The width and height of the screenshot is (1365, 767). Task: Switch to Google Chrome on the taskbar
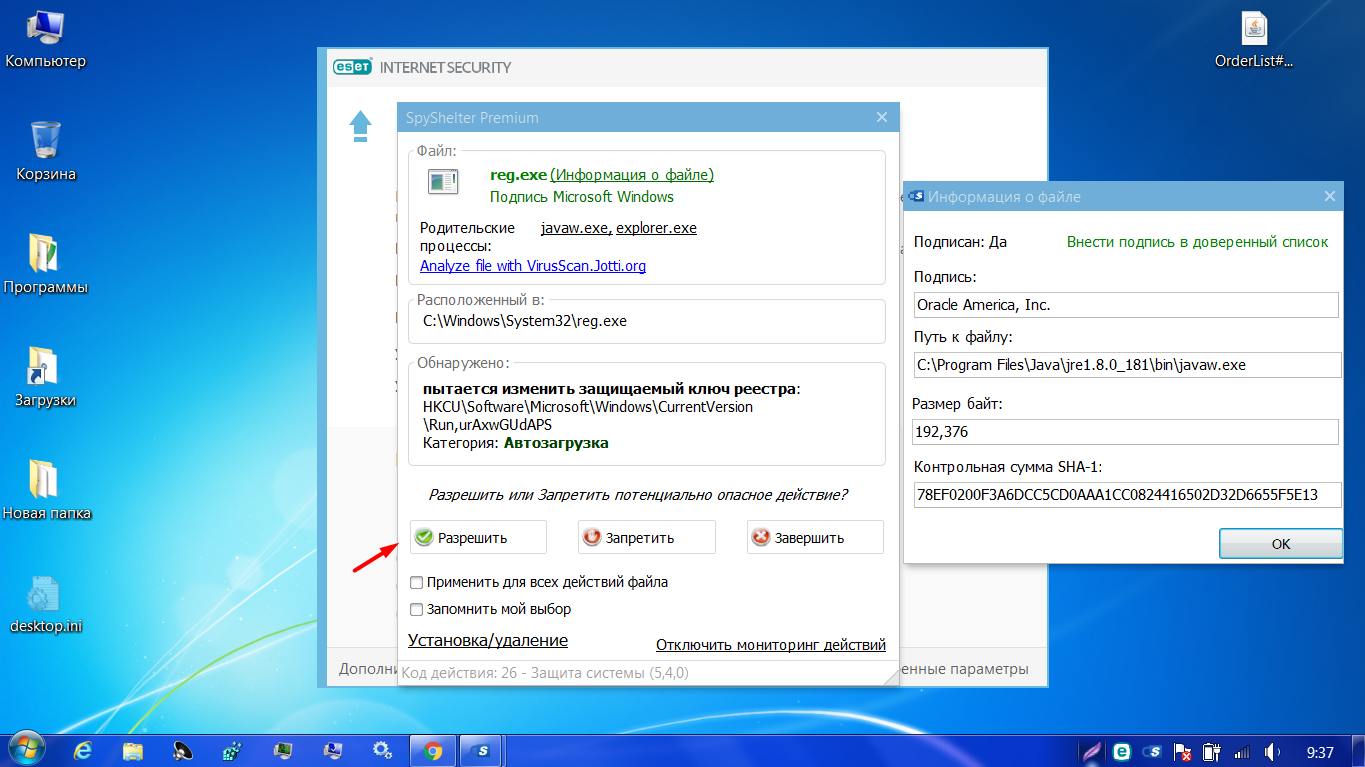pyautogui.click(x=433, y=750)
